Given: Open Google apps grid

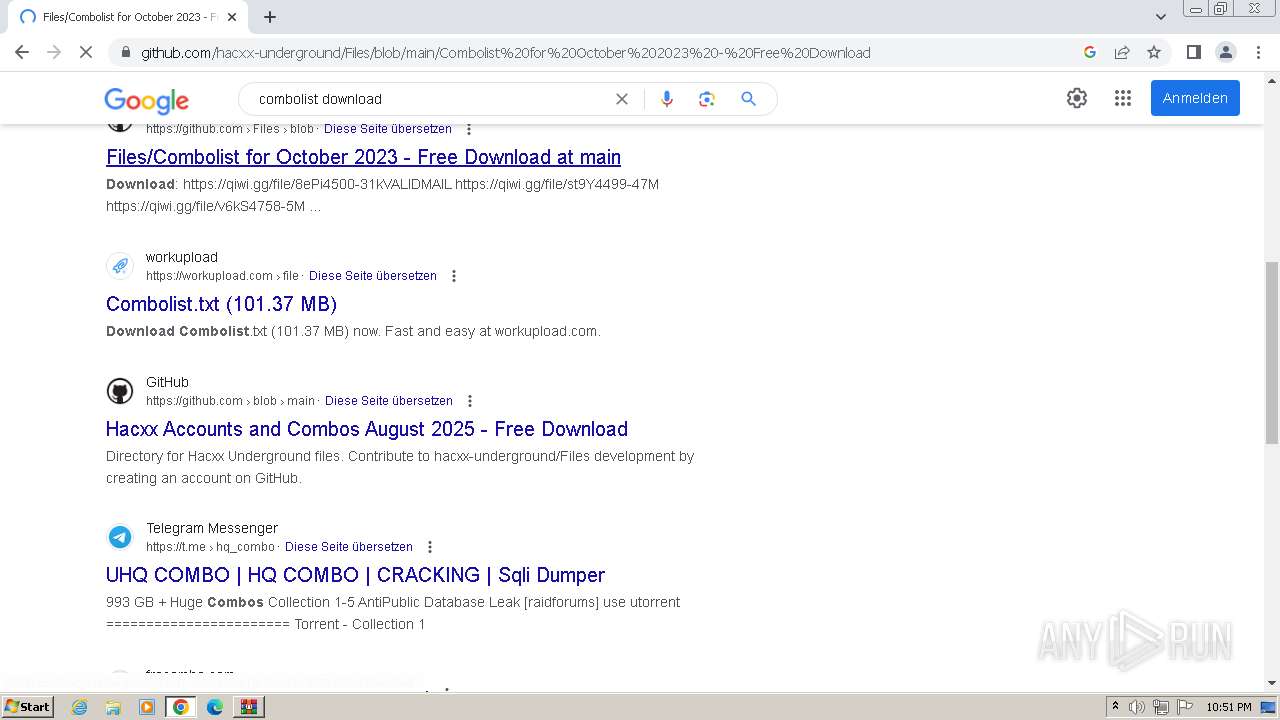Looking at the screenshot, I should [x=1123, y=98].
